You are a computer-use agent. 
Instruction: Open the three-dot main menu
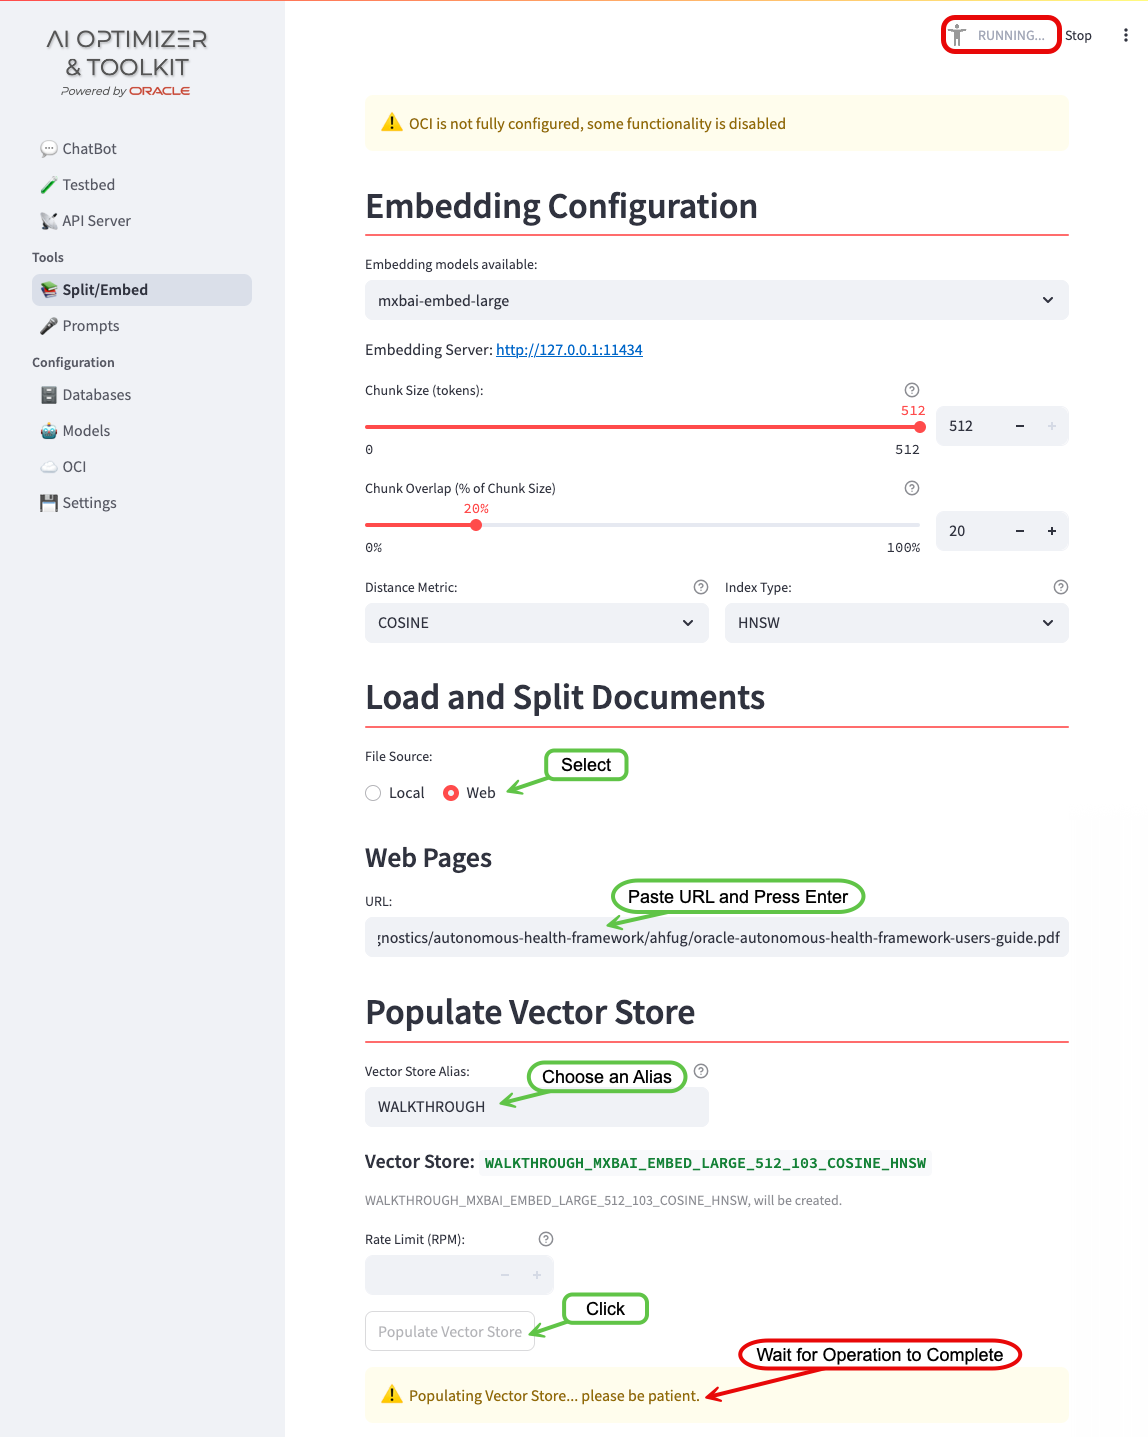click(1126, 35)
